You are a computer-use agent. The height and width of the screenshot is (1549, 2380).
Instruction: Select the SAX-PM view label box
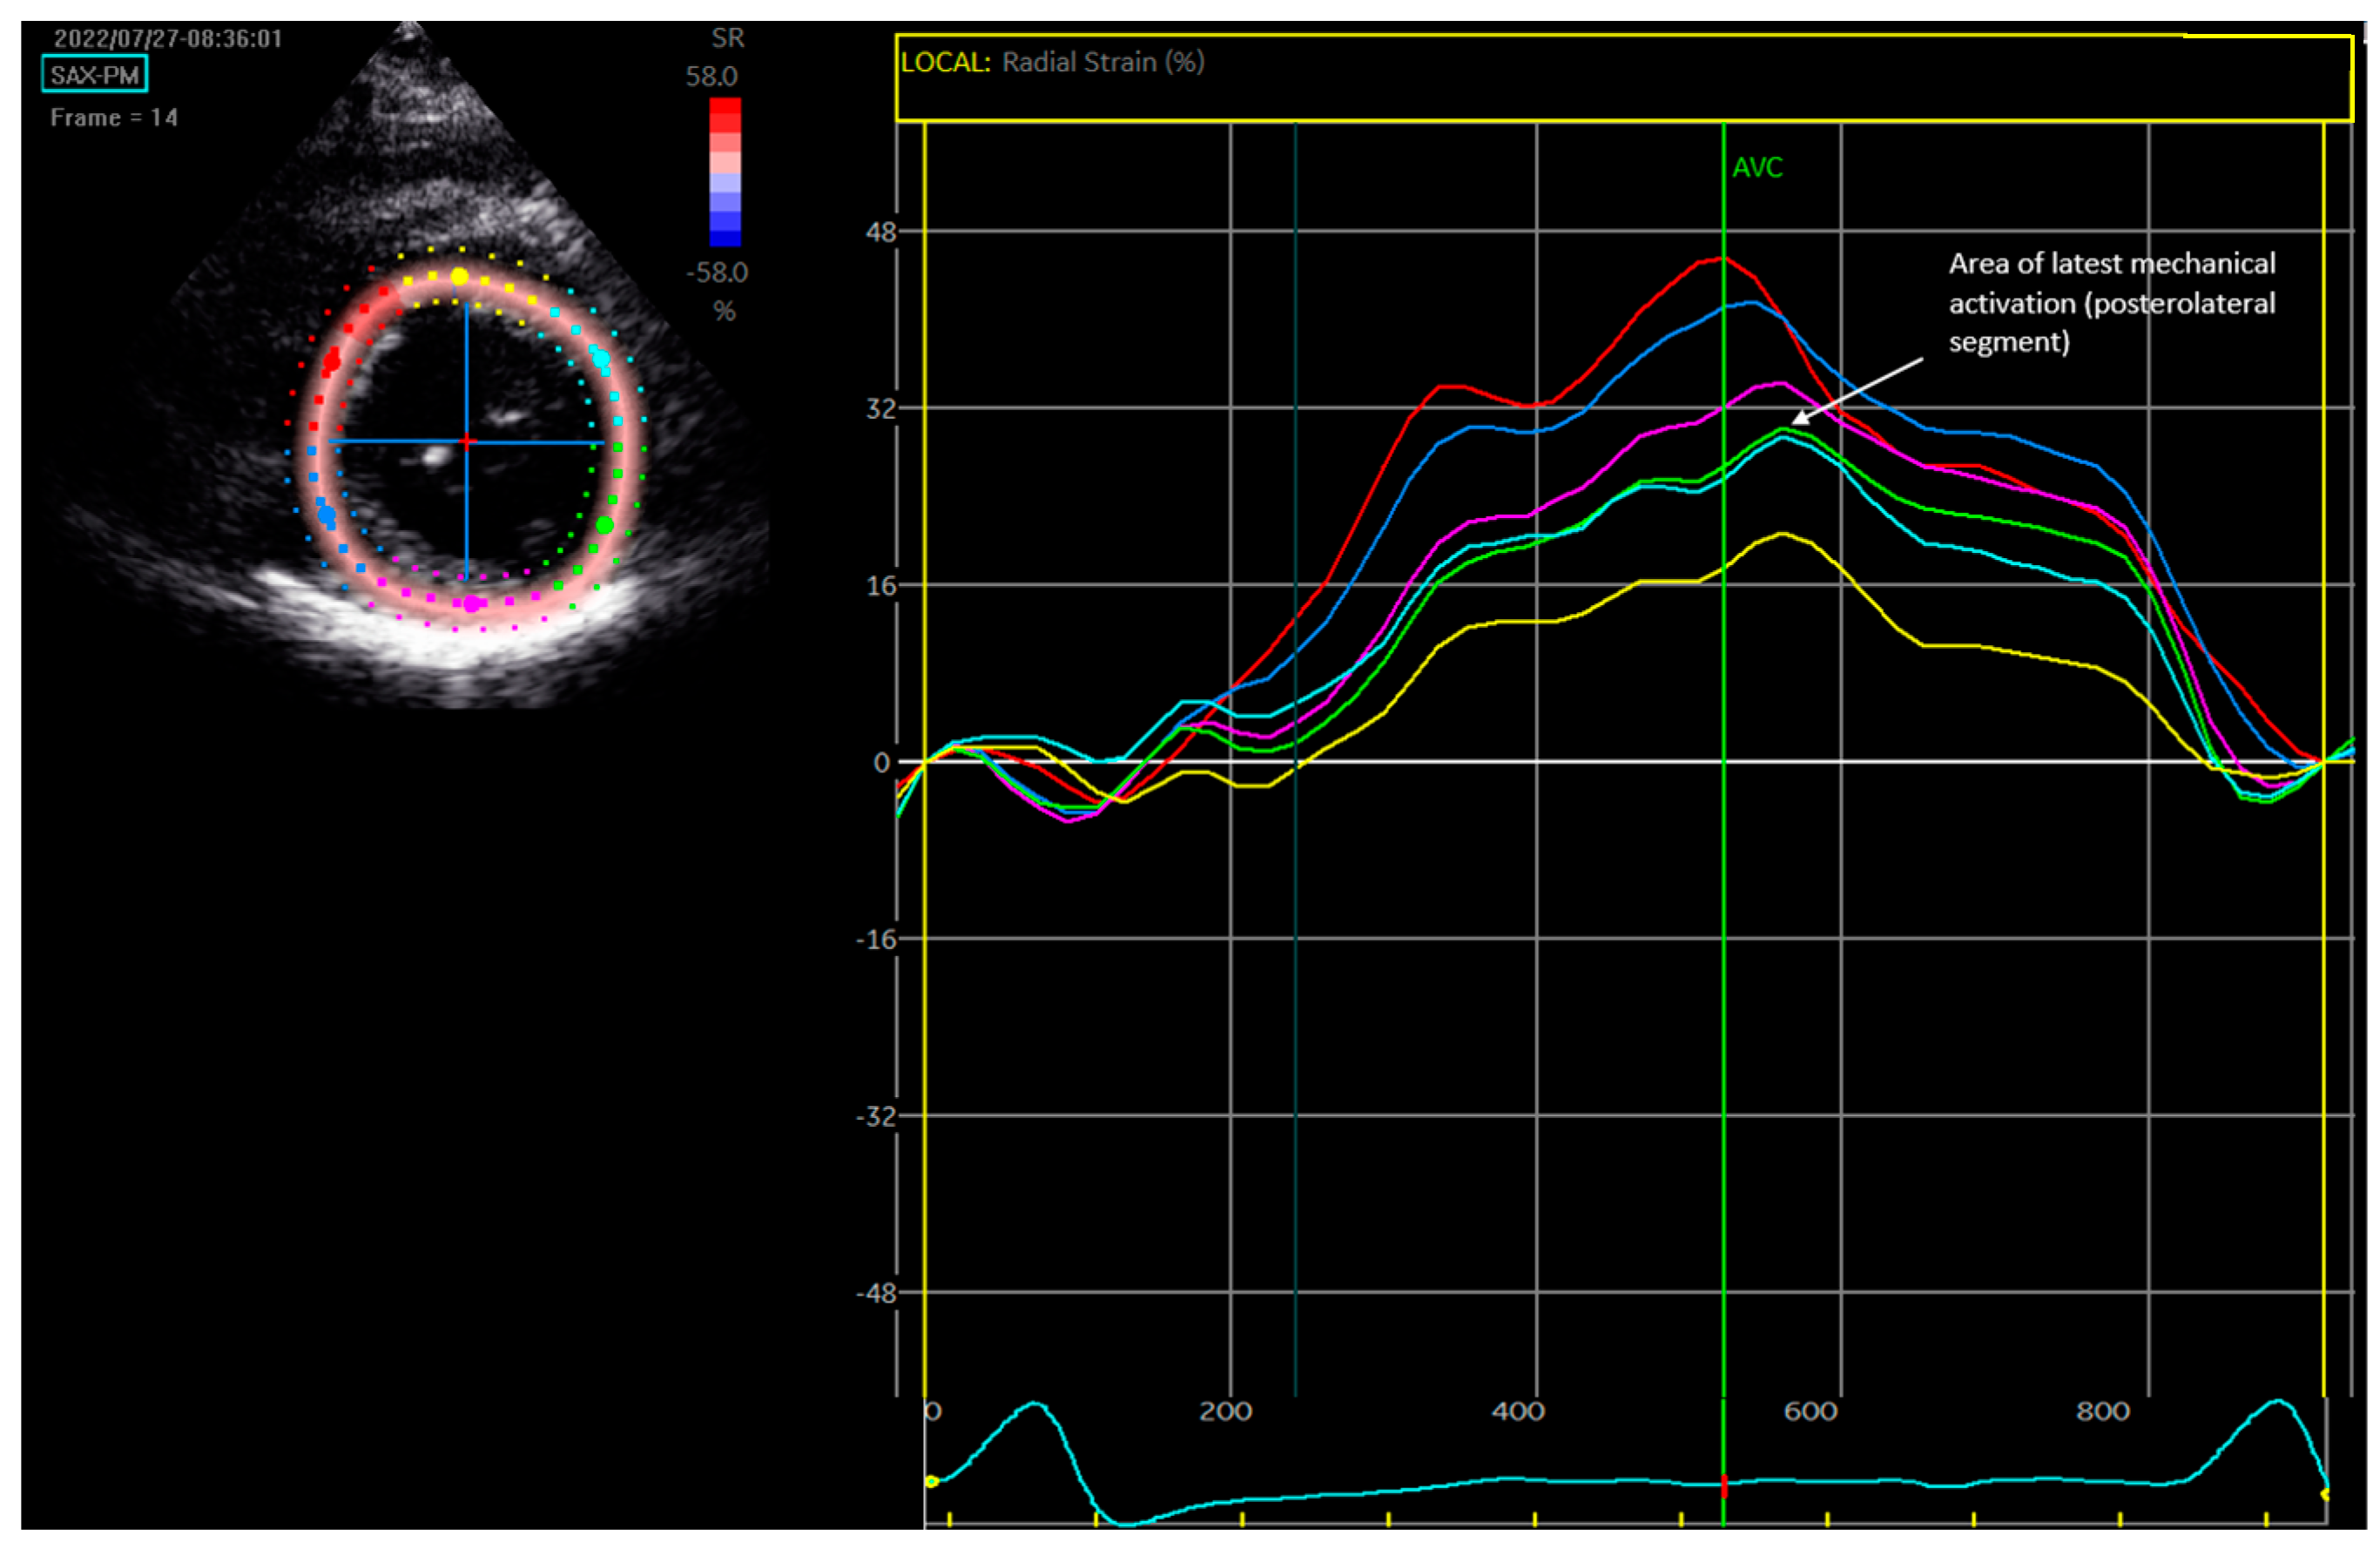pos(95,74)
